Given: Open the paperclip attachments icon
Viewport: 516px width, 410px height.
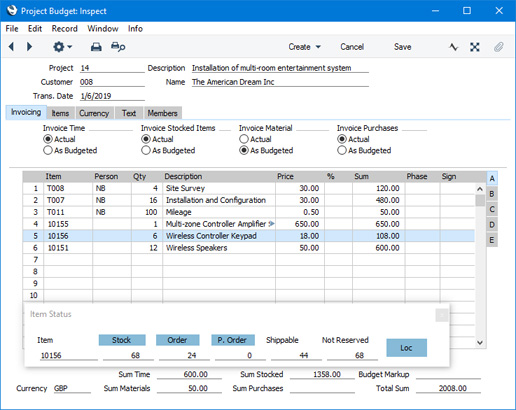Looking at the screenshot, I should click(x=498, y=47).
